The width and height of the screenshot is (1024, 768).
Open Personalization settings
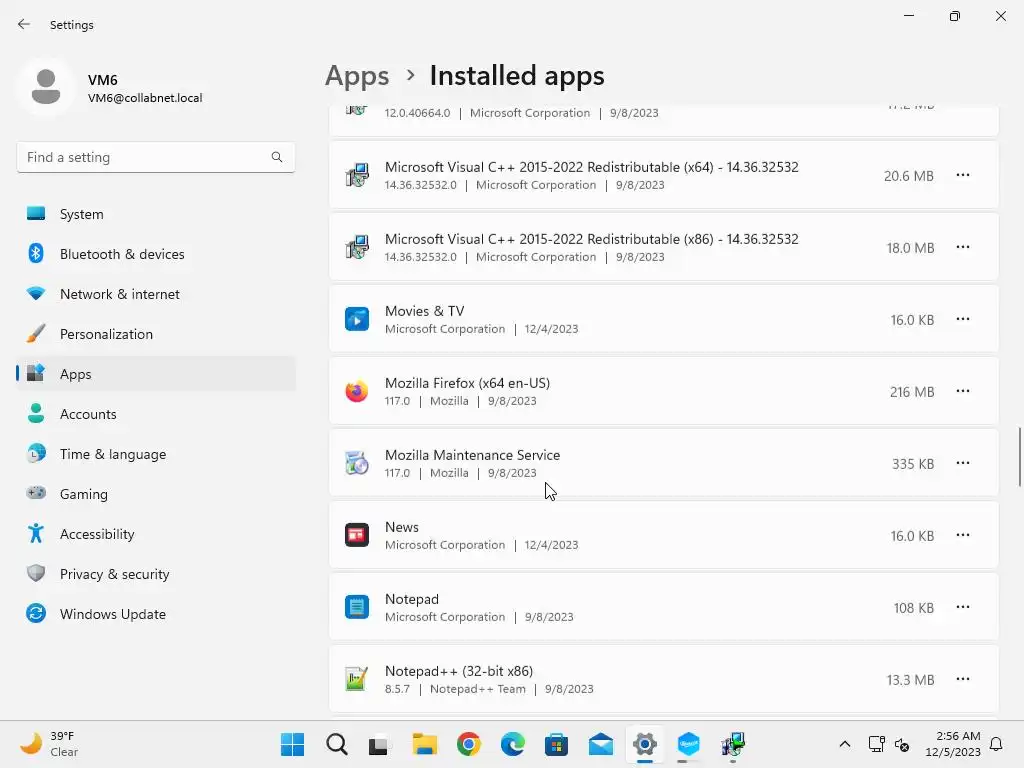155,334
